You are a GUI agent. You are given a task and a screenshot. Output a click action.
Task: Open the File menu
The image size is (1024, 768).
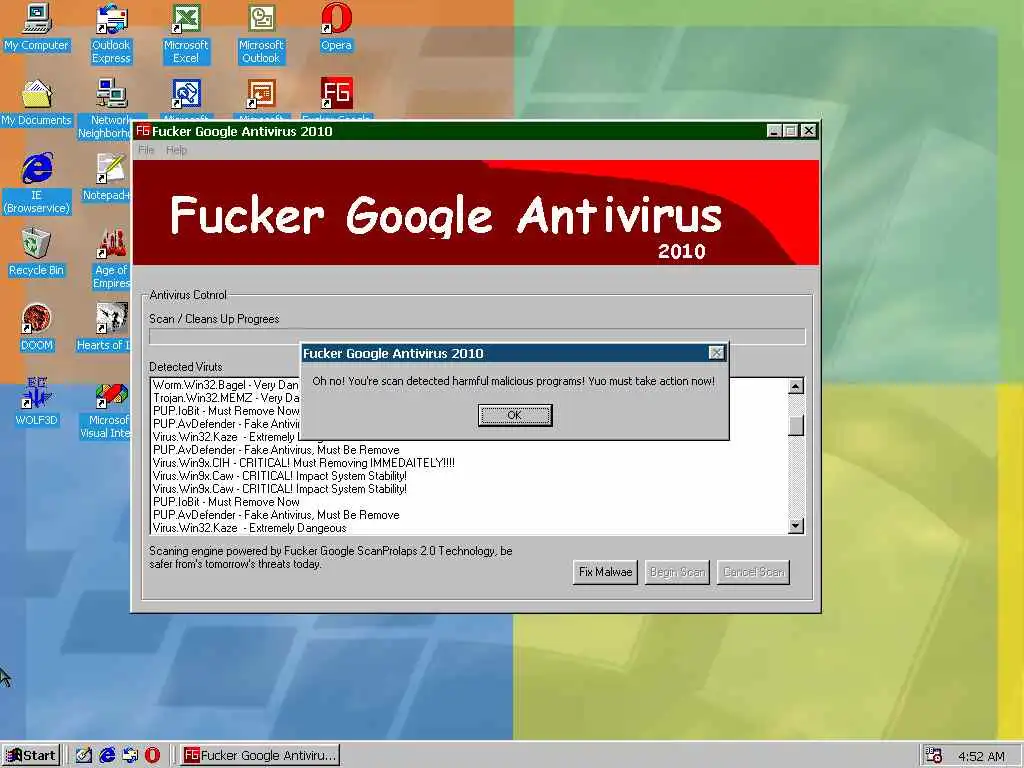coord(146,150)
